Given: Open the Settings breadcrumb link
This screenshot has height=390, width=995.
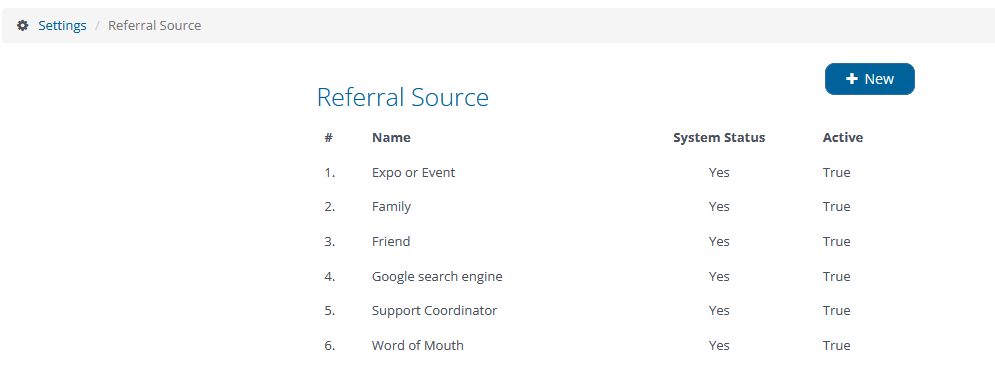Looking at the screenshot, I should pyautogui.click(x=62, y=25).
